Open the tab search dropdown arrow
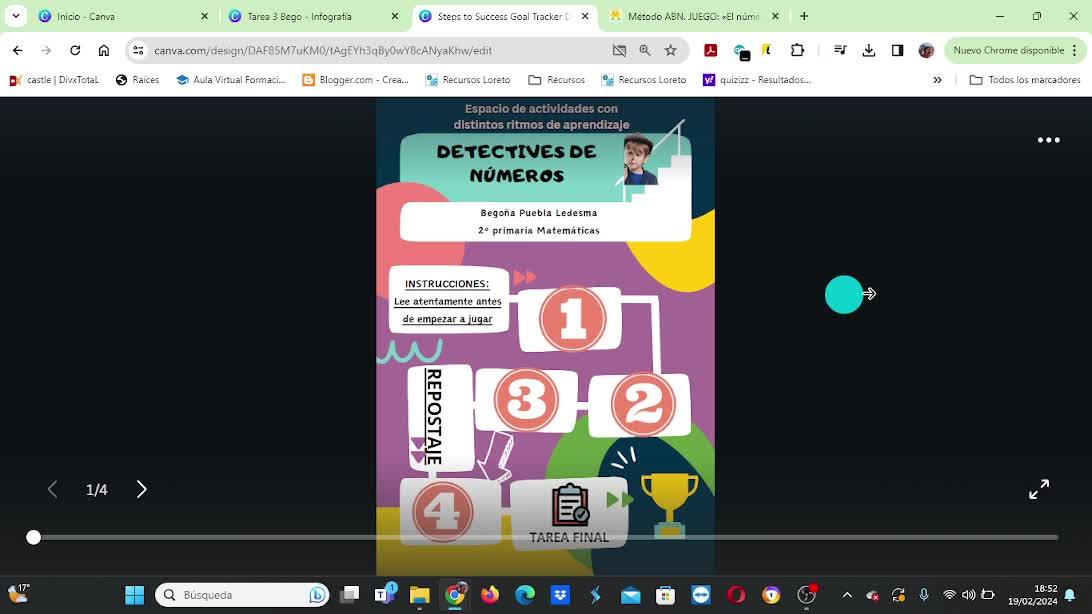The height and width of the screenshot is (614, 1092). pyautogui.click(x=15, y=16)
